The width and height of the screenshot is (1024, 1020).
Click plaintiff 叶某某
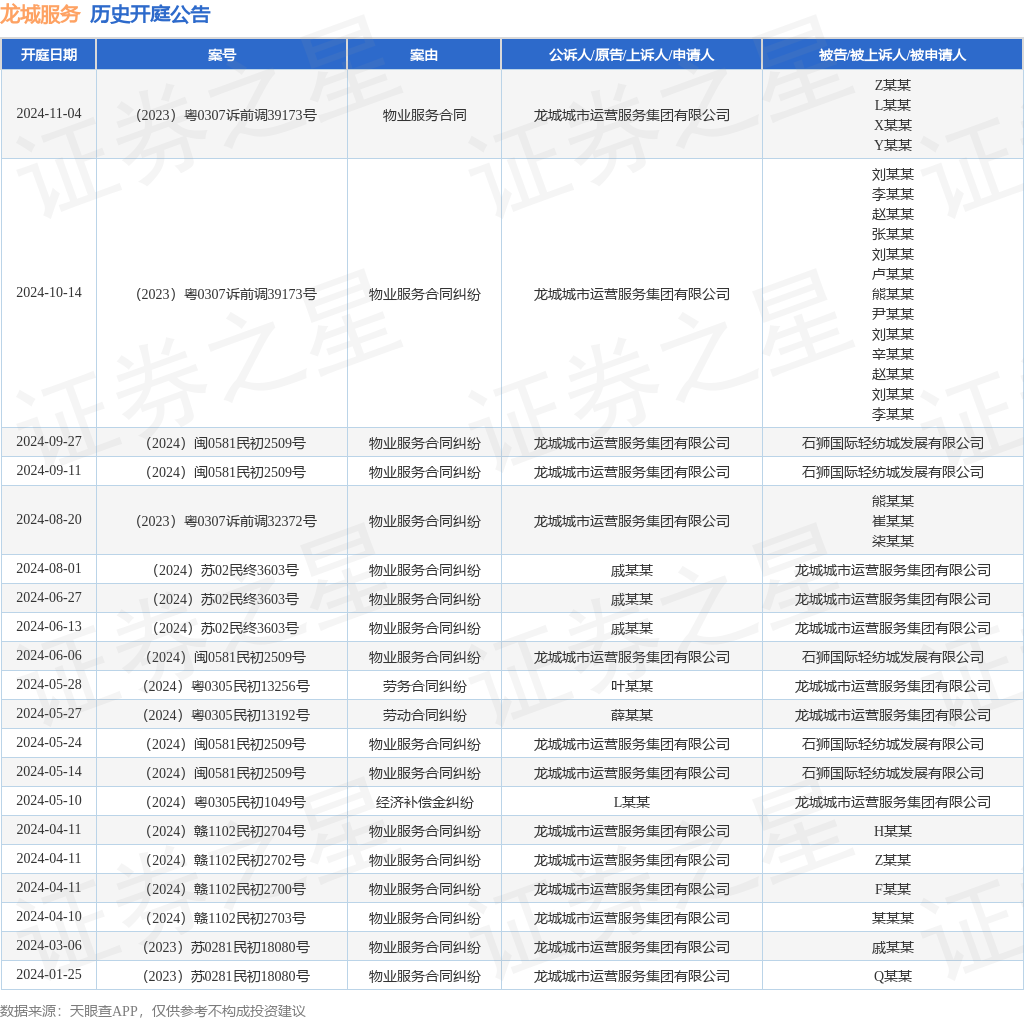(632, 686)
